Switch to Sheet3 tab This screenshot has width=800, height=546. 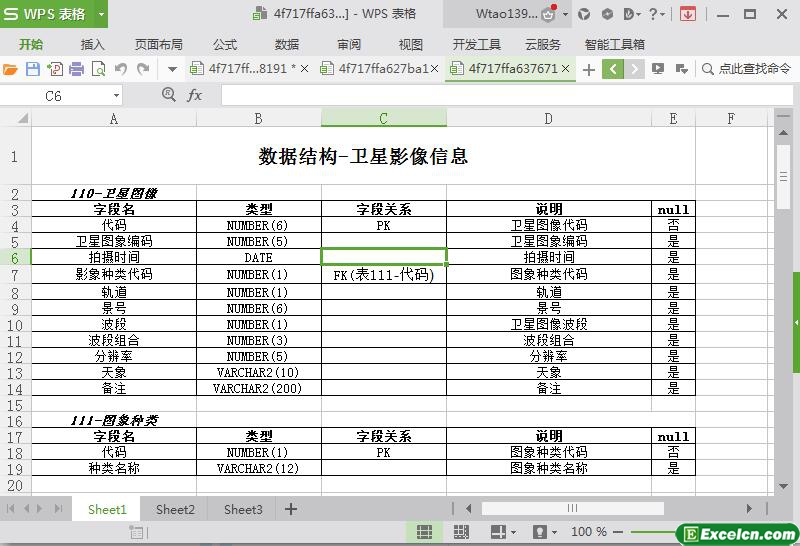(243, 509)
